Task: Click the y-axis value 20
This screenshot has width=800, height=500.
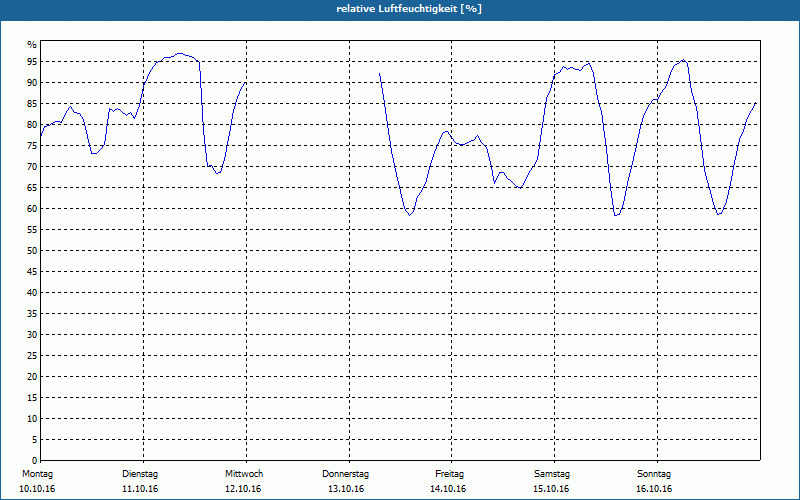Action: 32,377
